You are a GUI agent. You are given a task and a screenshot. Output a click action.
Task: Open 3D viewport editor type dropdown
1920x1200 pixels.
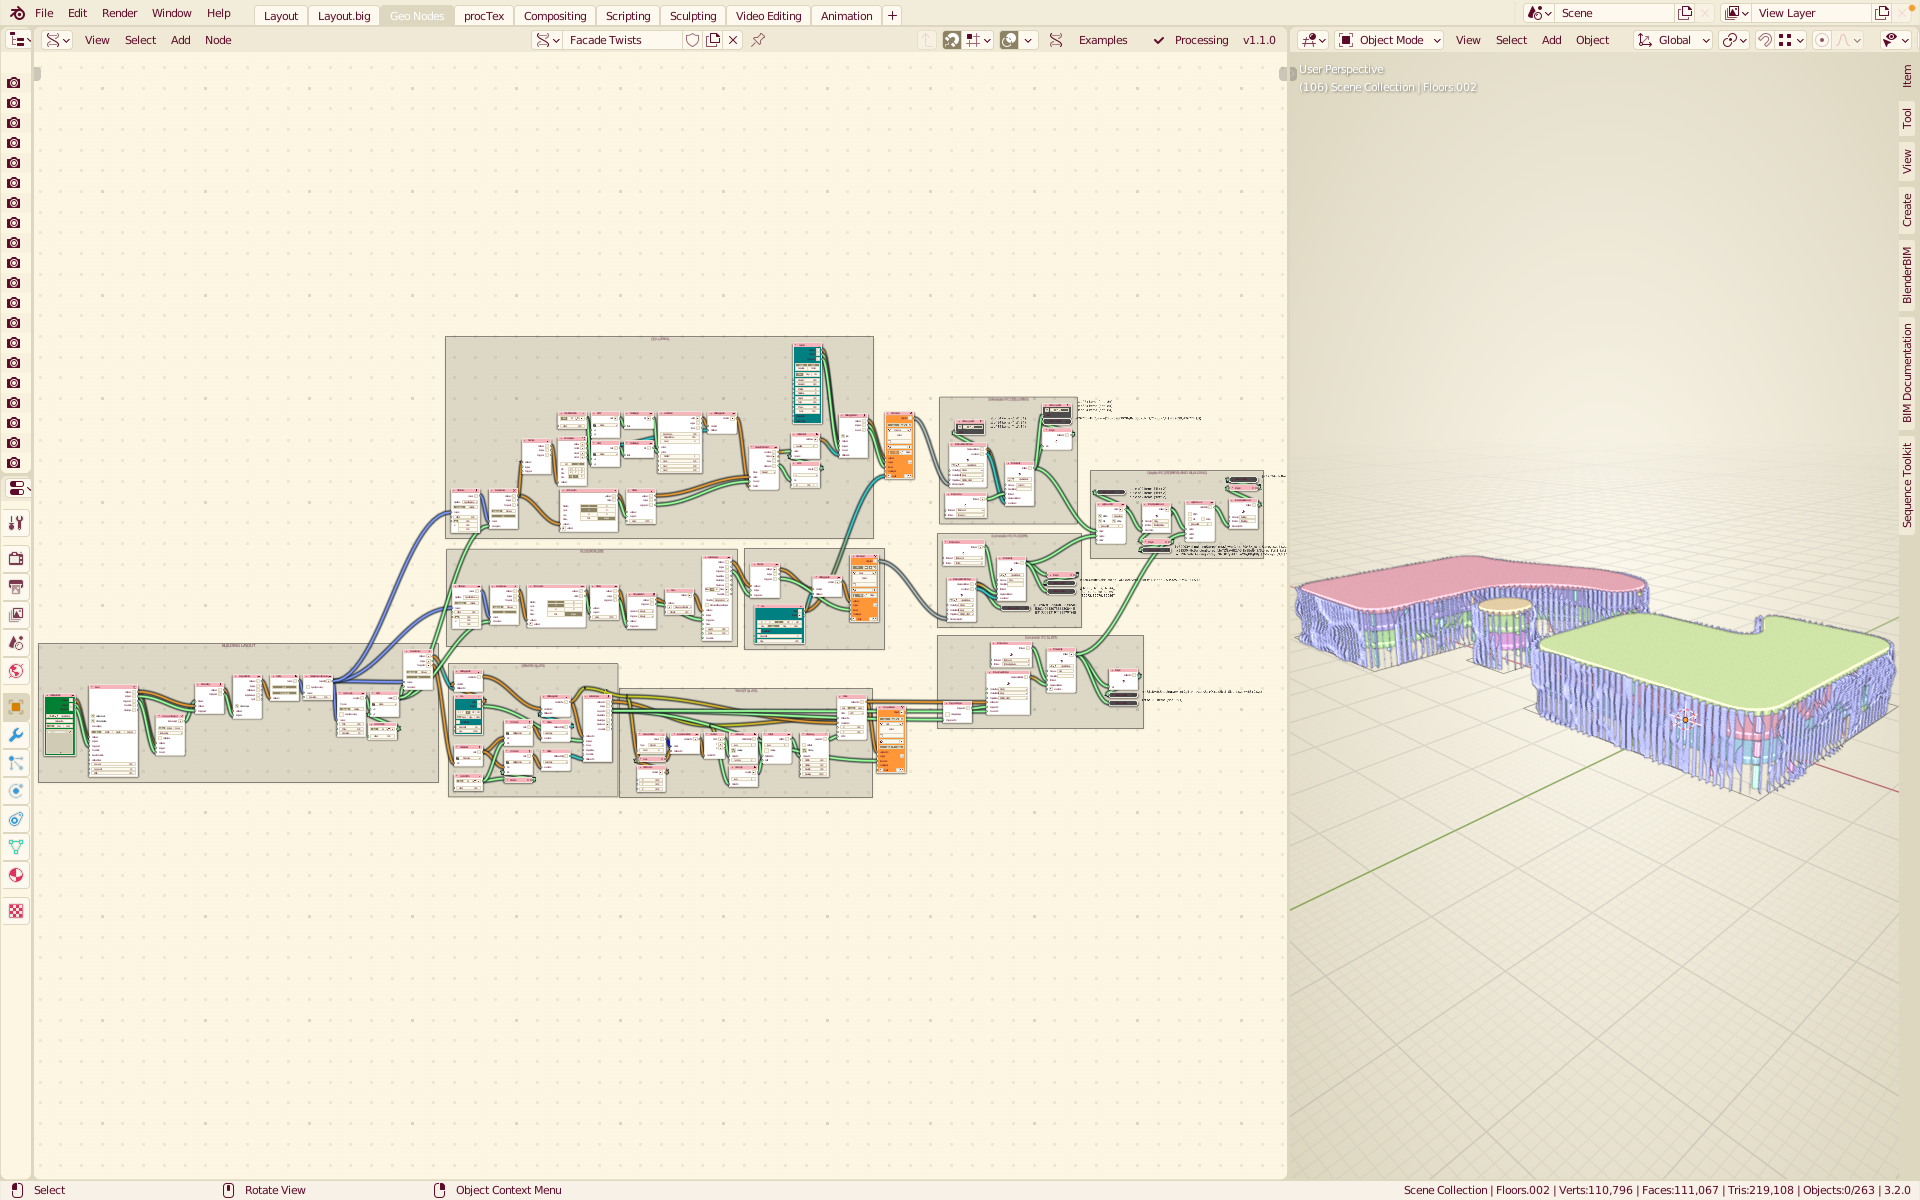1313,40
